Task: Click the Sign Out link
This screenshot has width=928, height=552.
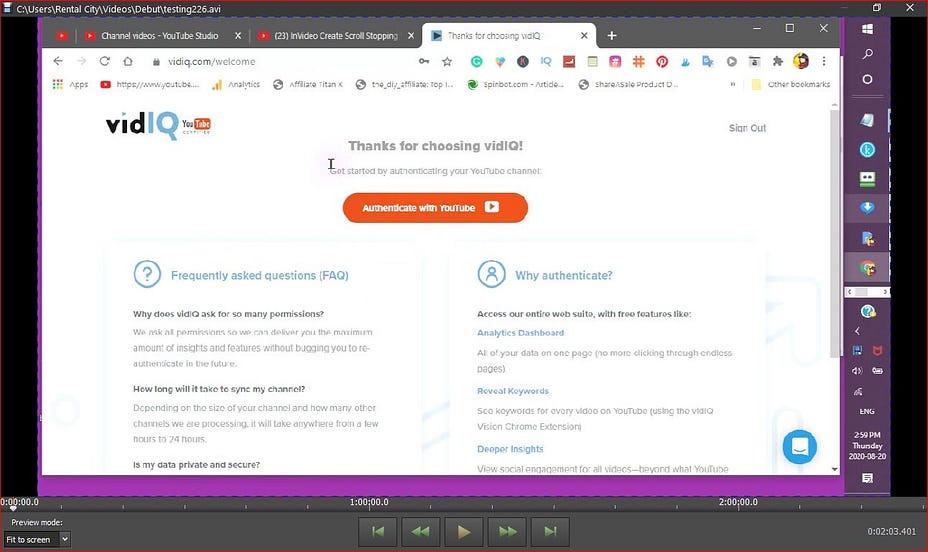Action: (747, 128)
